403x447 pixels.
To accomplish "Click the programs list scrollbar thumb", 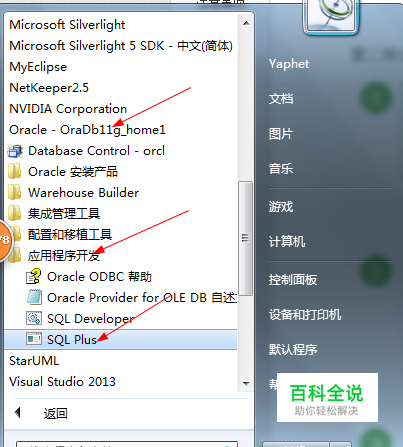I will click(246, 238).
